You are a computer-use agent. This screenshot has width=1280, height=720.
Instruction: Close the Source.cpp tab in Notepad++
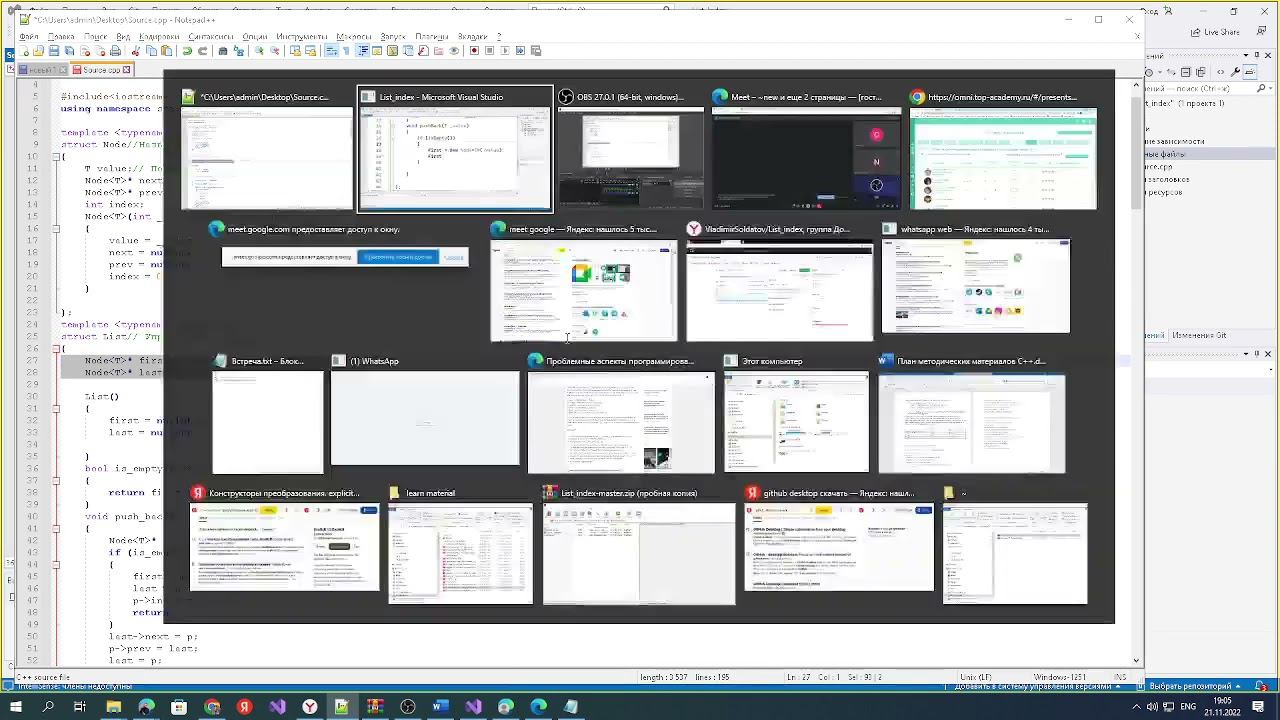coord(128,70)
